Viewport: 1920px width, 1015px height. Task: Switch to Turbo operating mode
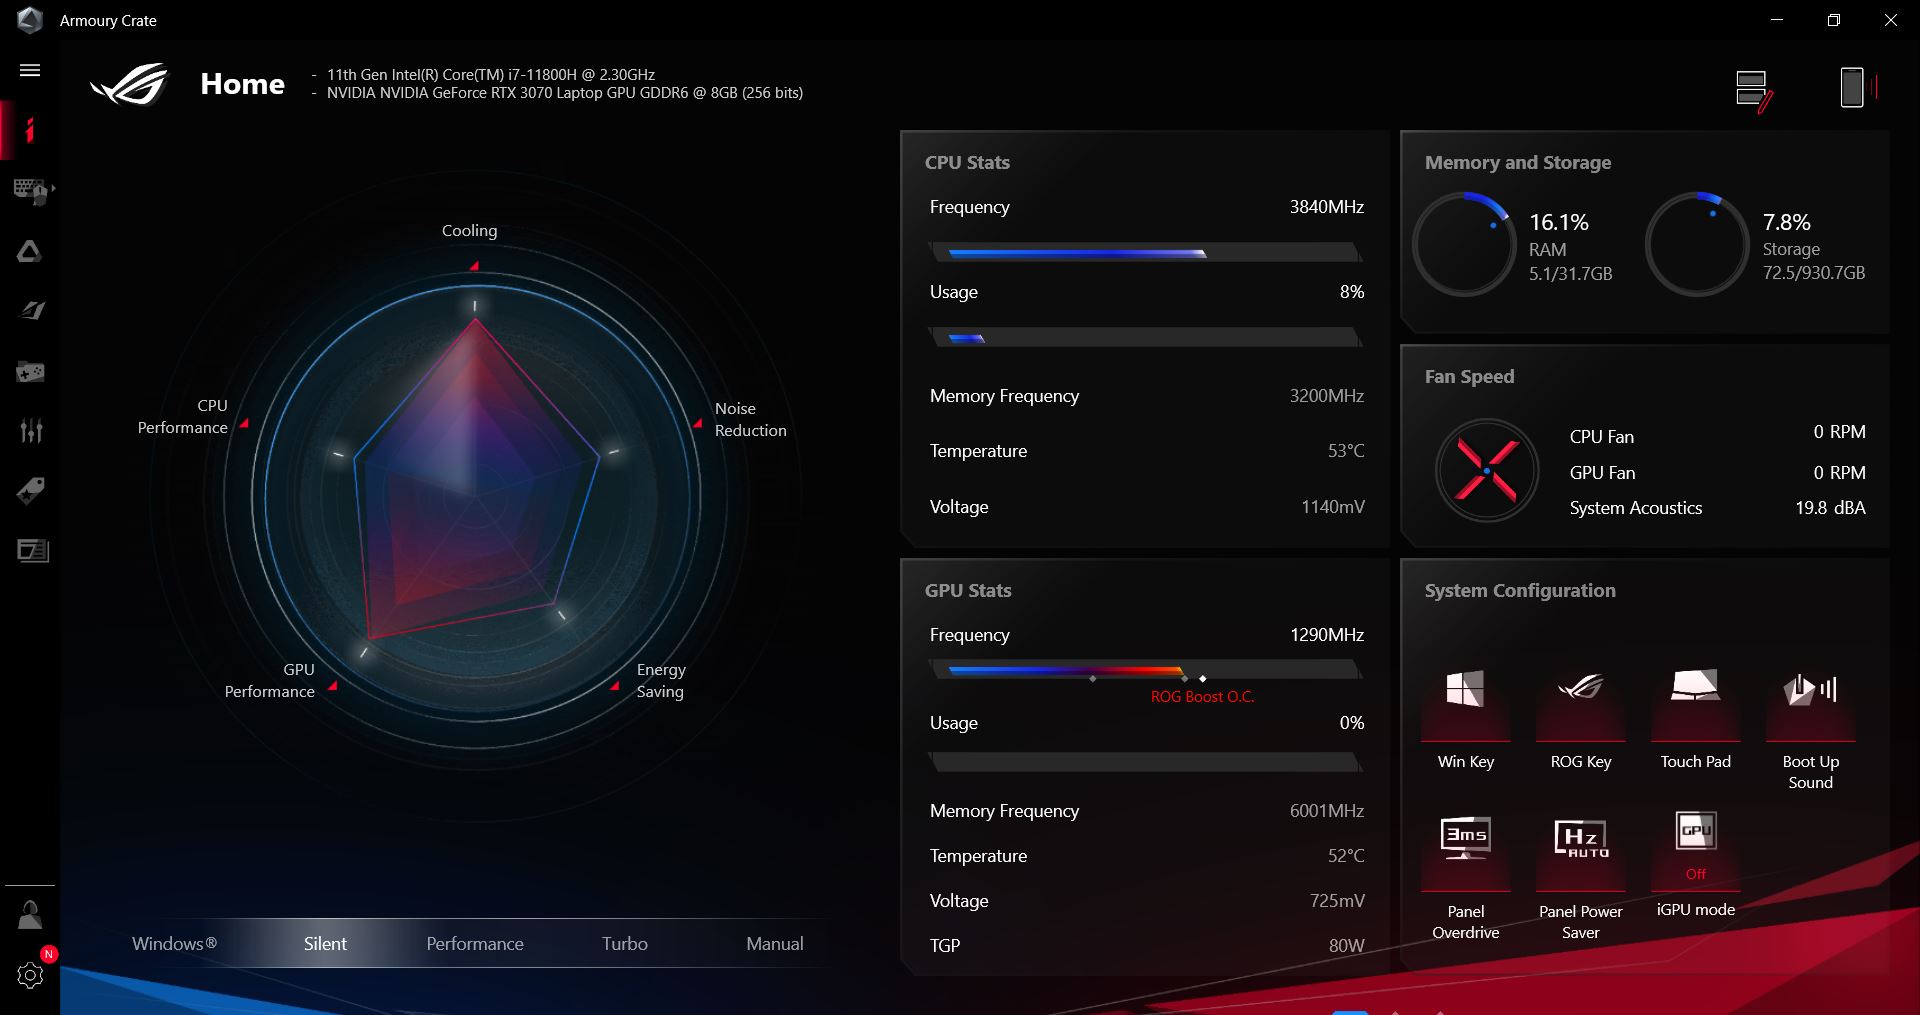624,943
